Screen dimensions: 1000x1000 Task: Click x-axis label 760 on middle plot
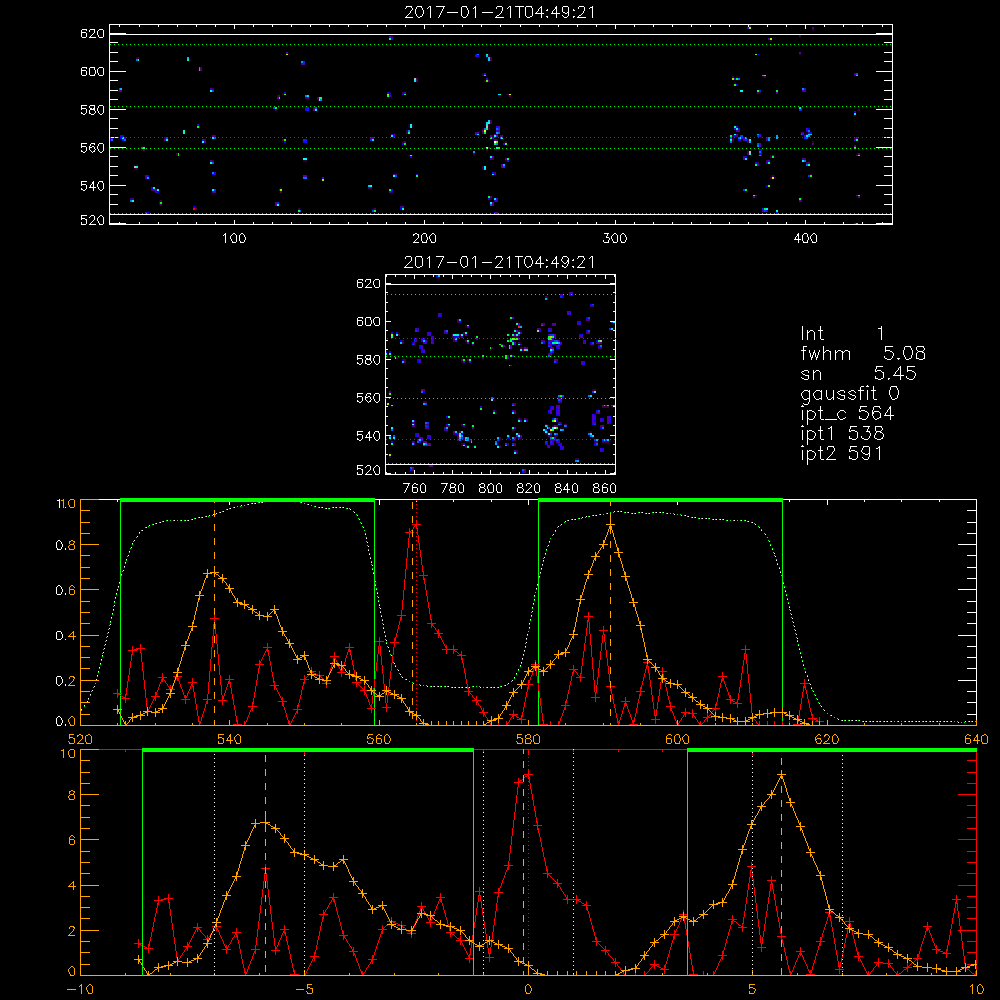(x=415, y=489)
